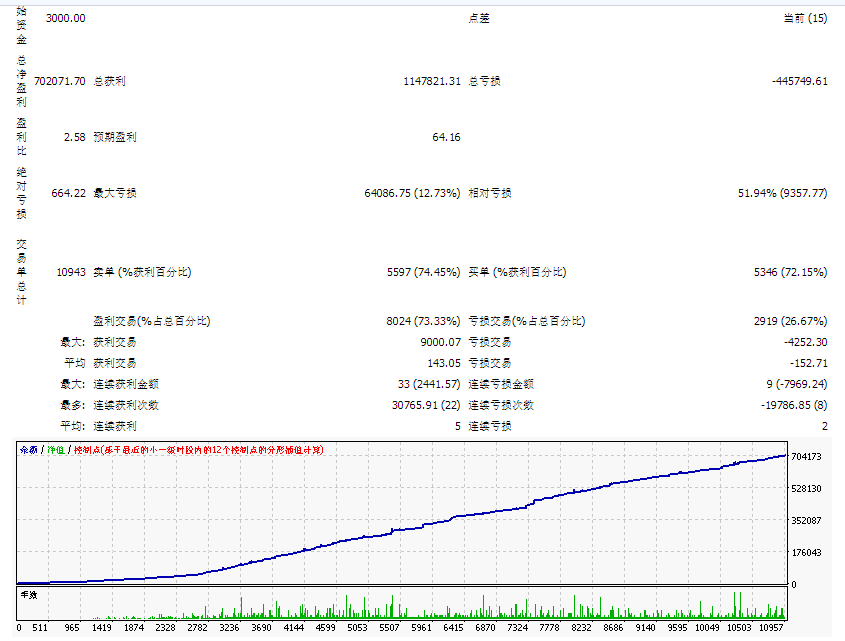Click the 连续亏损次数 label
845x641 pixels.
(x=501, y=406)
